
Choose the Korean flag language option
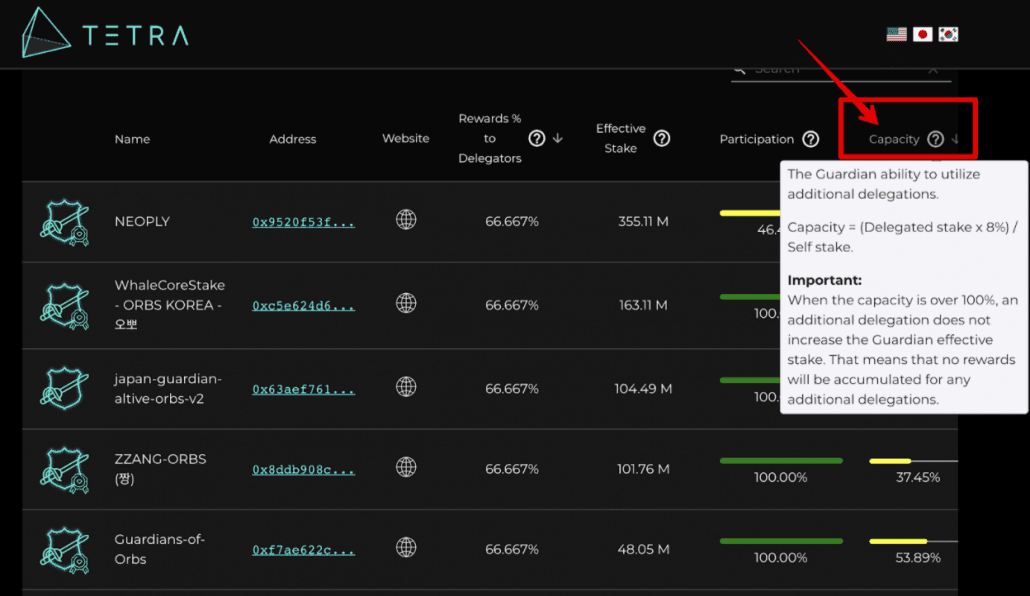pyautogui.click(x=948, y=34)
